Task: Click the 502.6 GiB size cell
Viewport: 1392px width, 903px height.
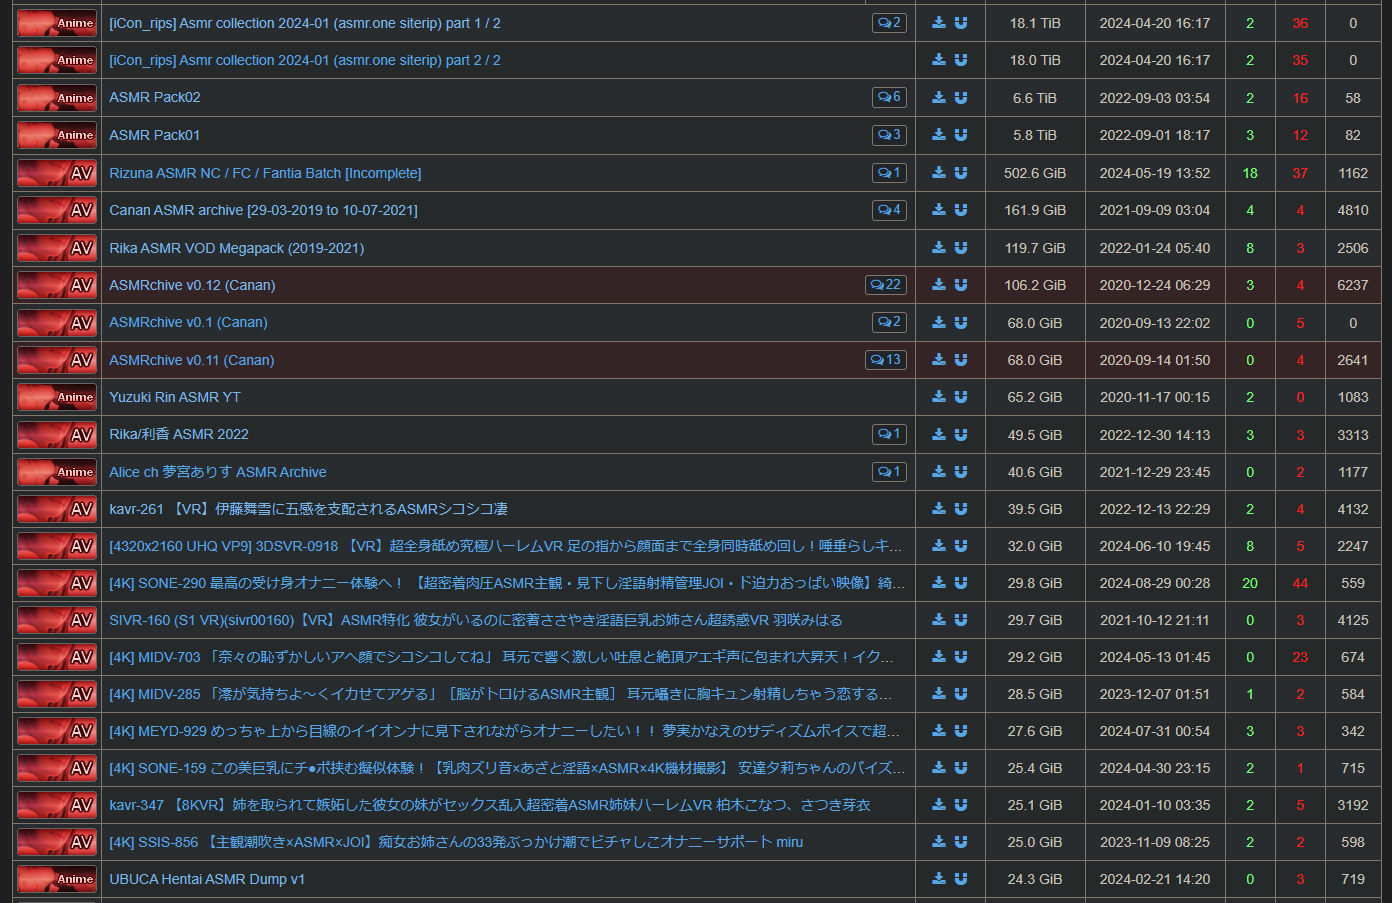Action: 1035,173
